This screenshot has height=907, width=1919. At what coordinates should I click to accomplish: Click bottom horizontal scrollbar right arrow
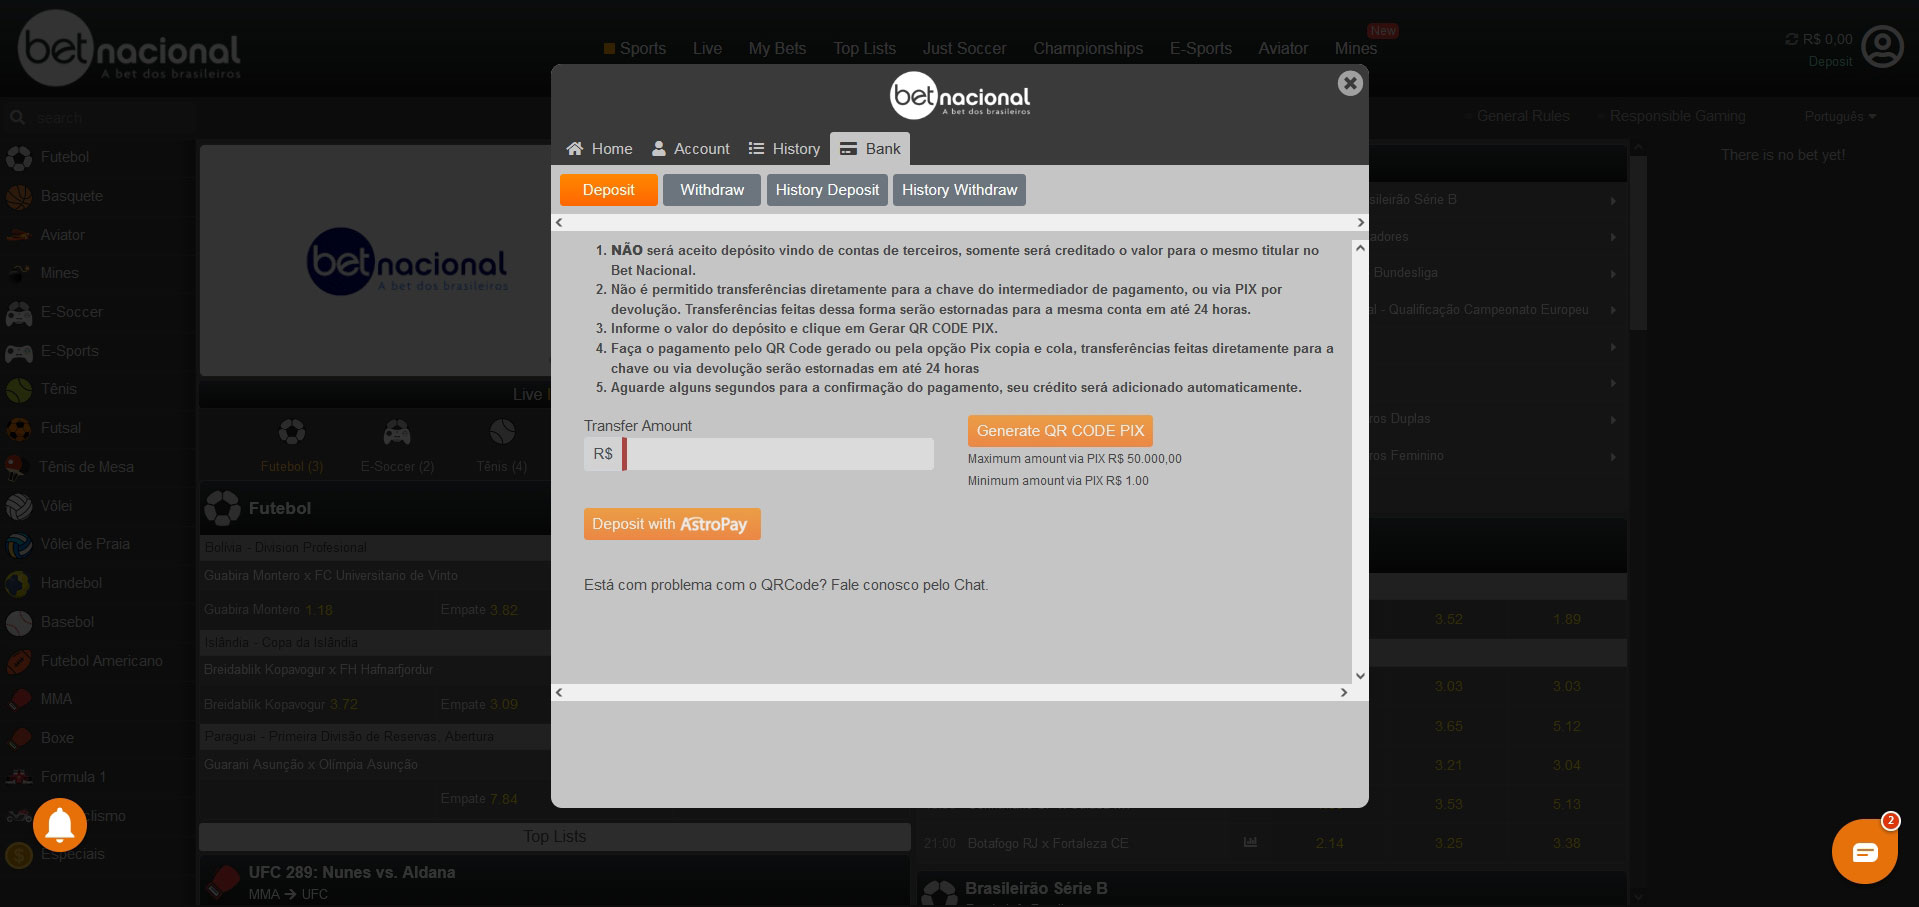tap(1344, 692)
